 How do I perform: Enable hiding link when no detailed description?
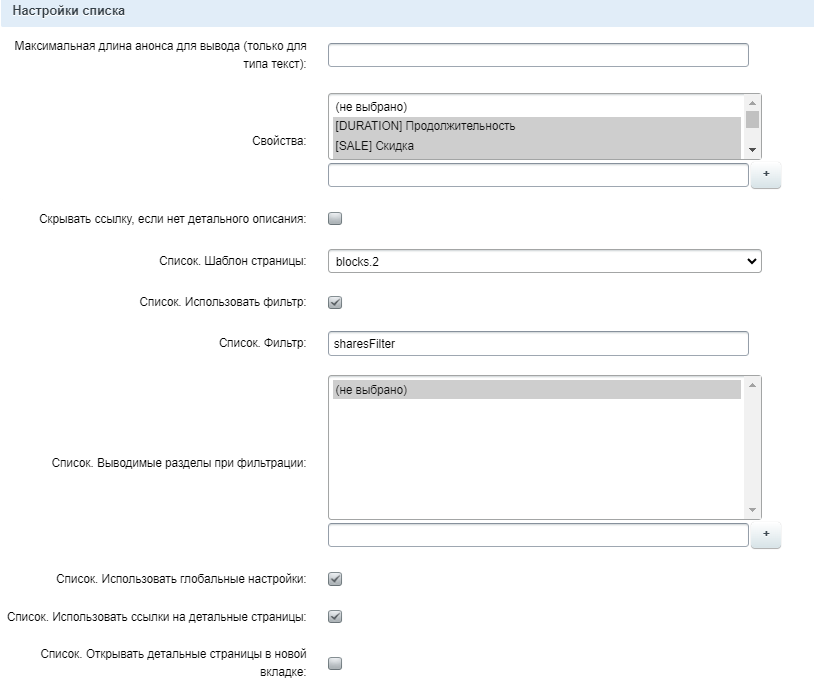(x=335, y=219)
